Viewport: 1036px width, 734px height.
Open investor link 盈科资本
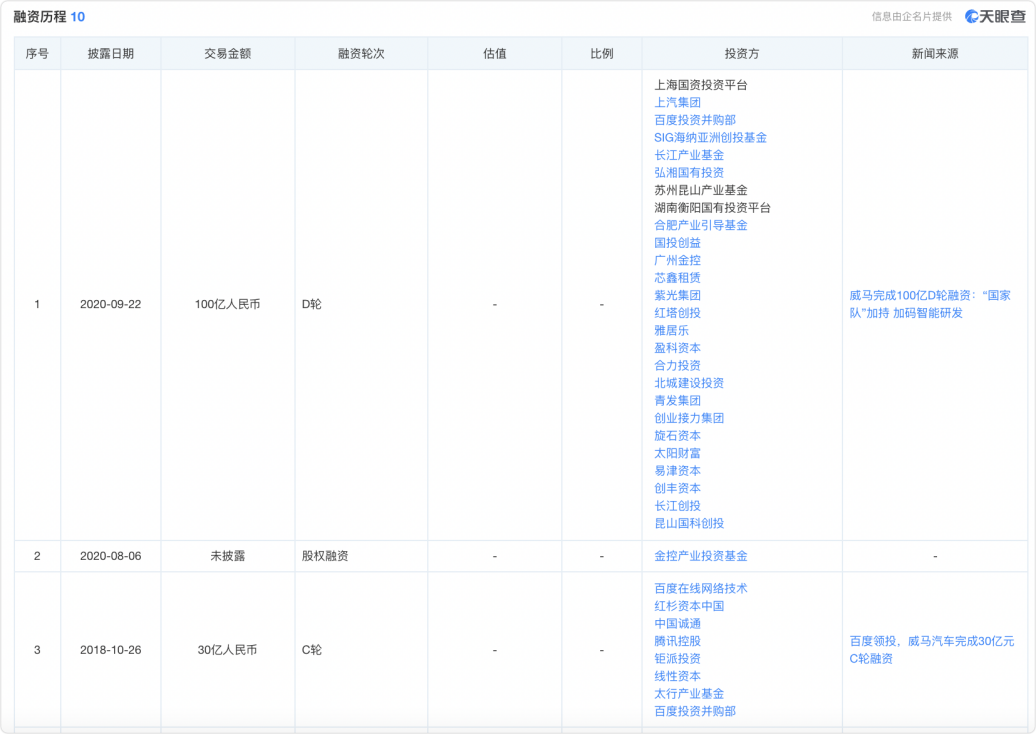[677, 348]
